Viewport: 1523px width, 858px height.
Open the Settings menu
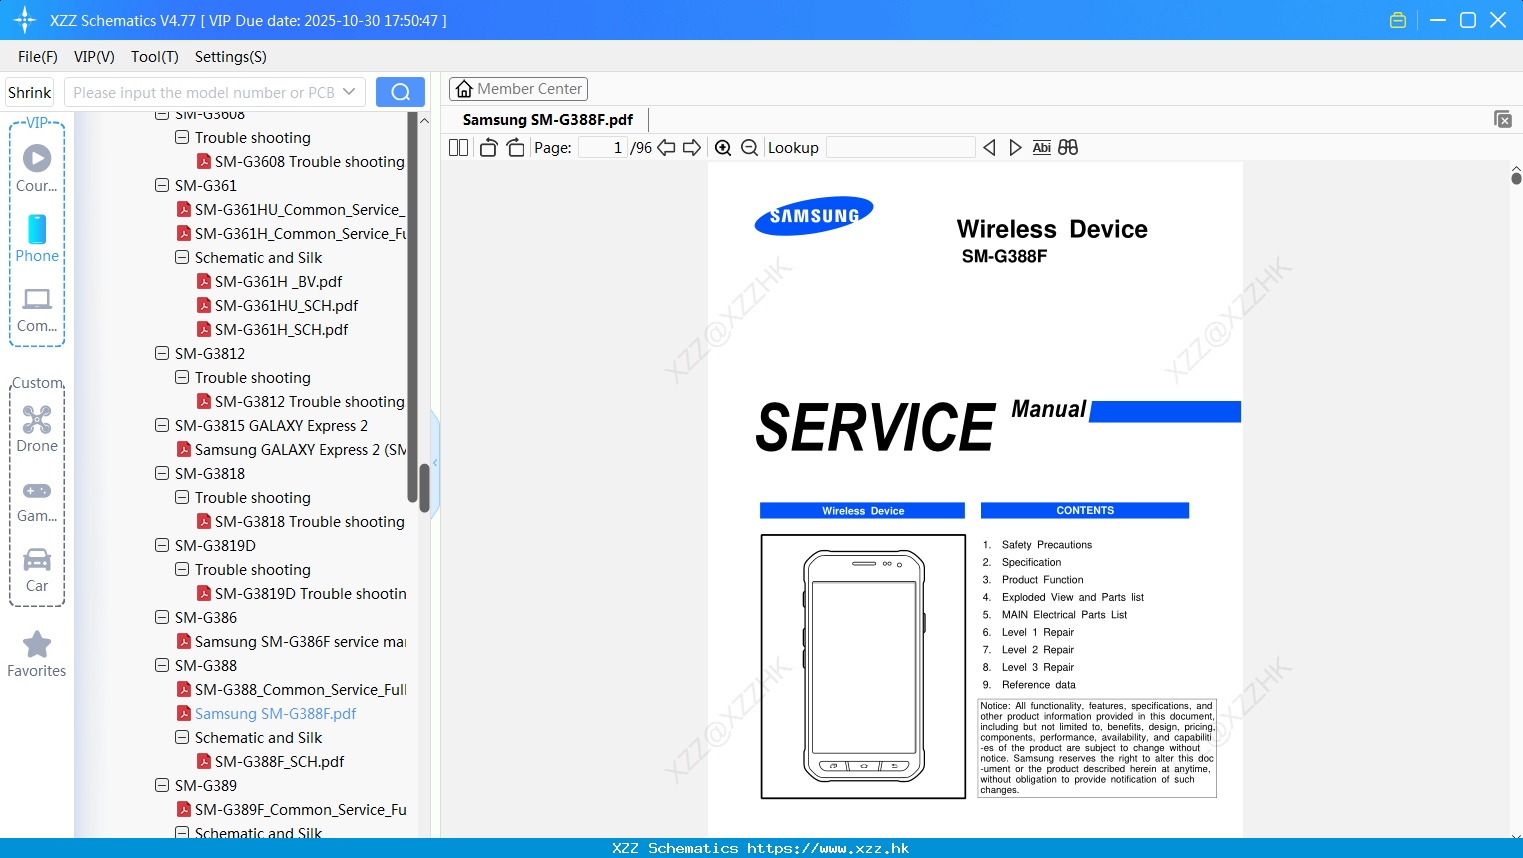231,57
